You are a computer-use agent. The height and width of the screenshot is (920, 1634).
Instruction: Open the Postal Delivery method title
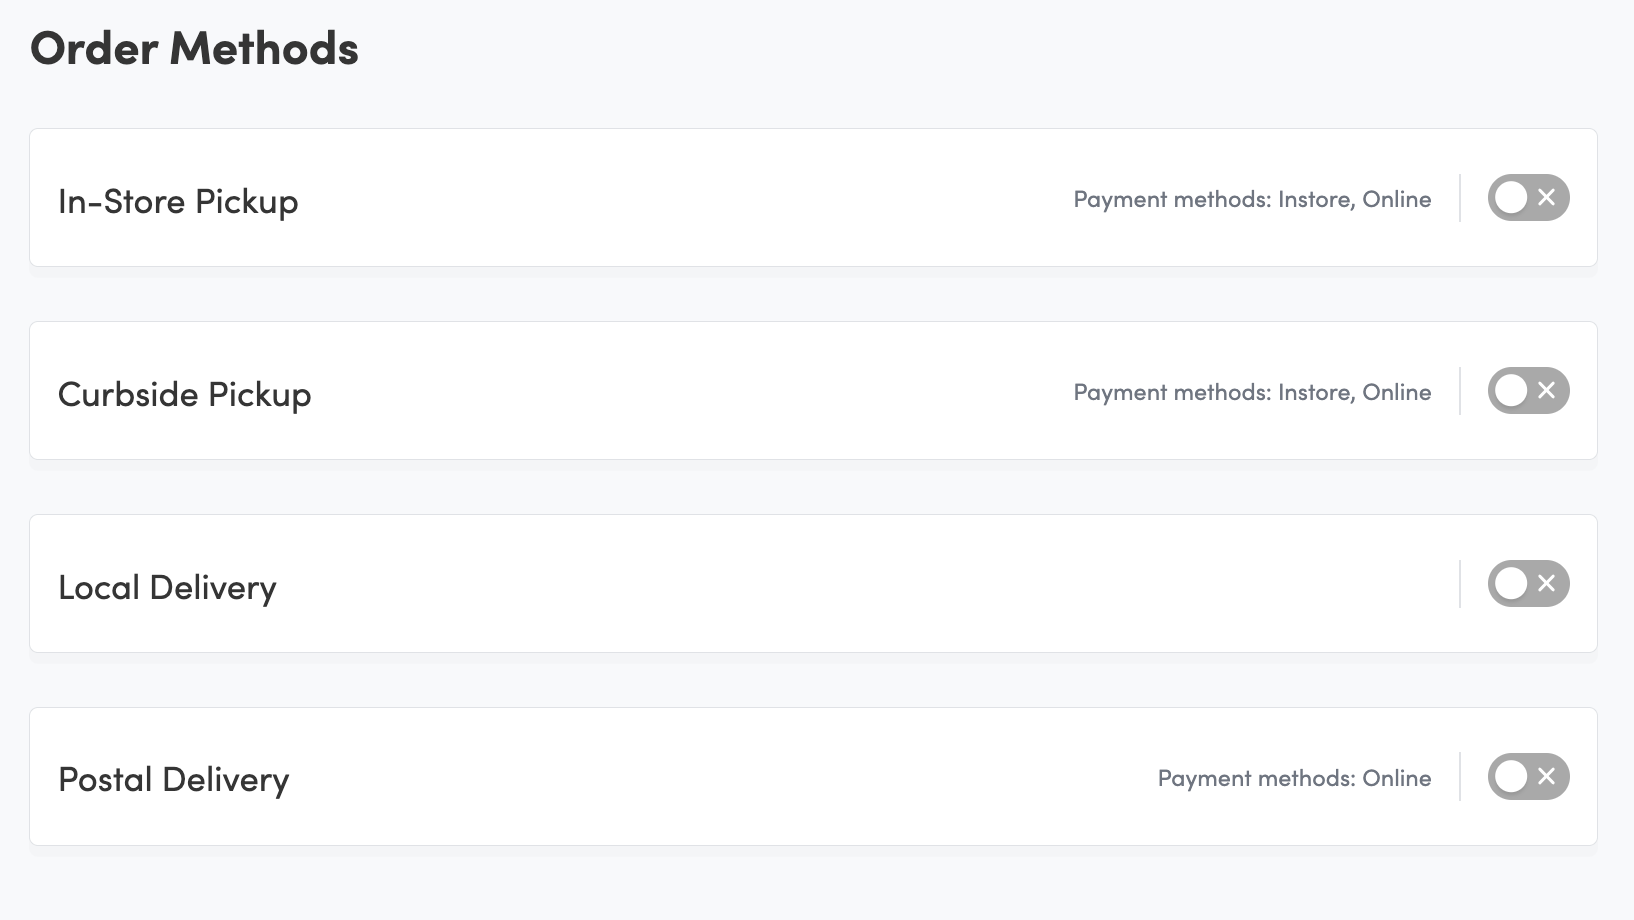point(174,780)
